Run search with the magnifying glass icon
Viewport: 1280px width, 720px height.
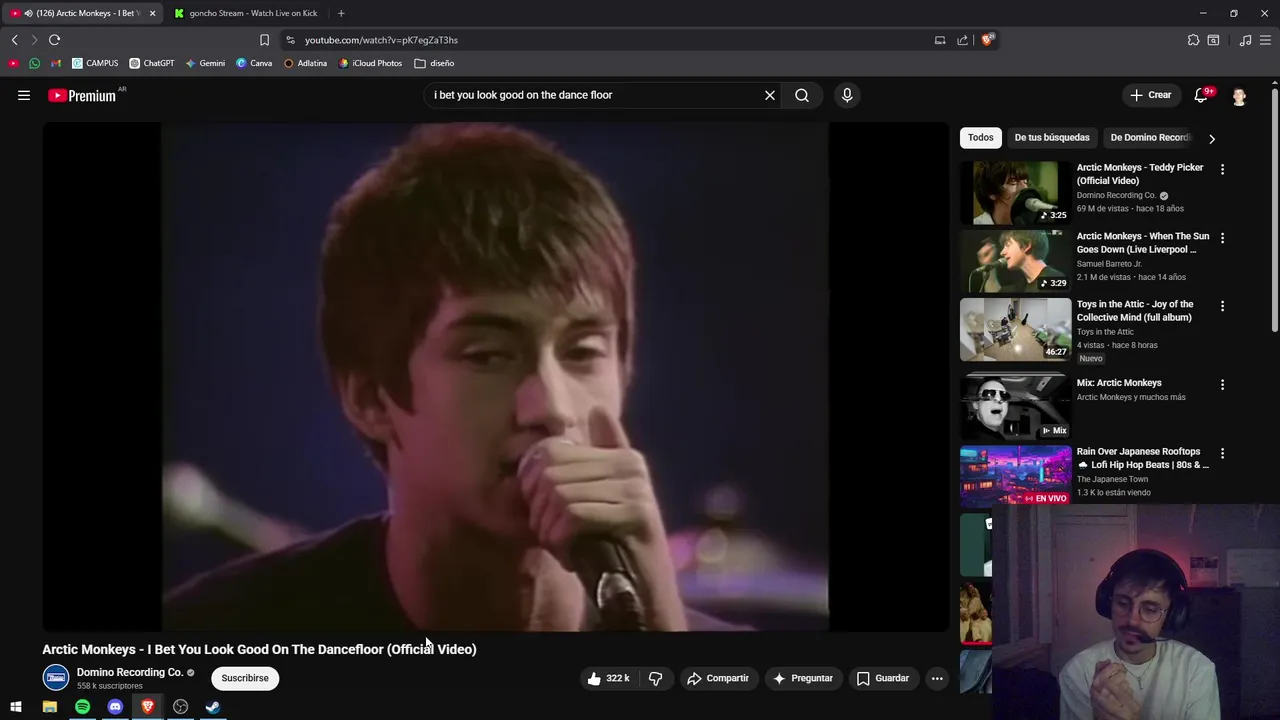pos(802,95)
